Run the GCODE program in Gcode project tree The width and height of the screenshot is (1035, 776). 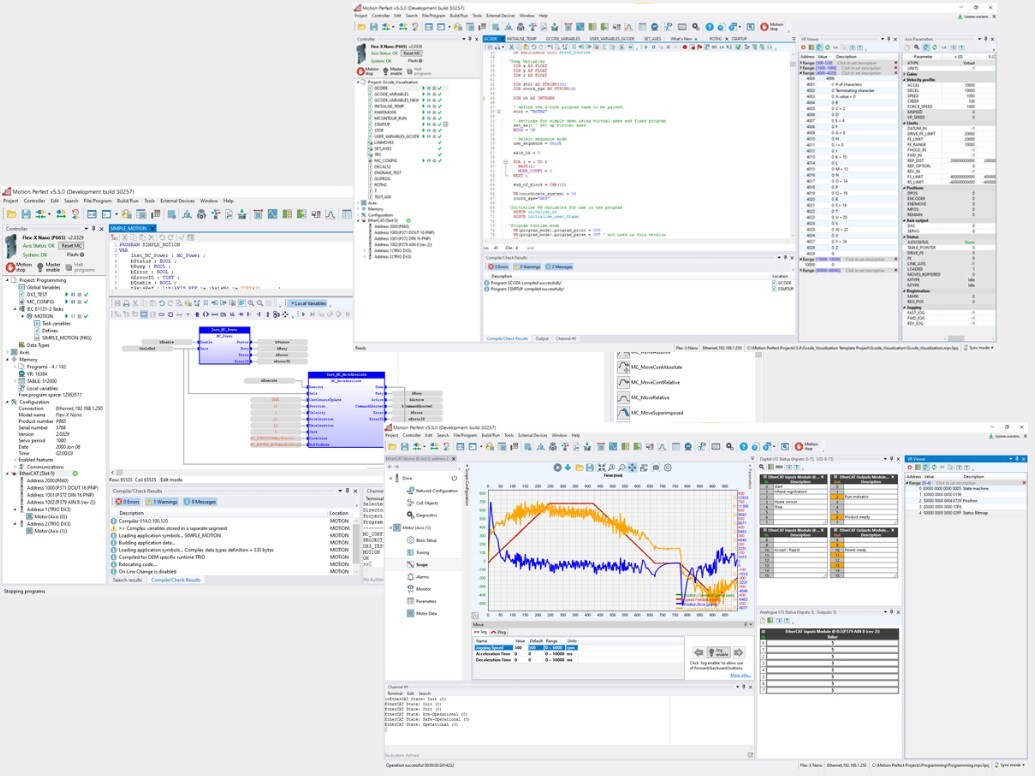[x=423, y=88]
